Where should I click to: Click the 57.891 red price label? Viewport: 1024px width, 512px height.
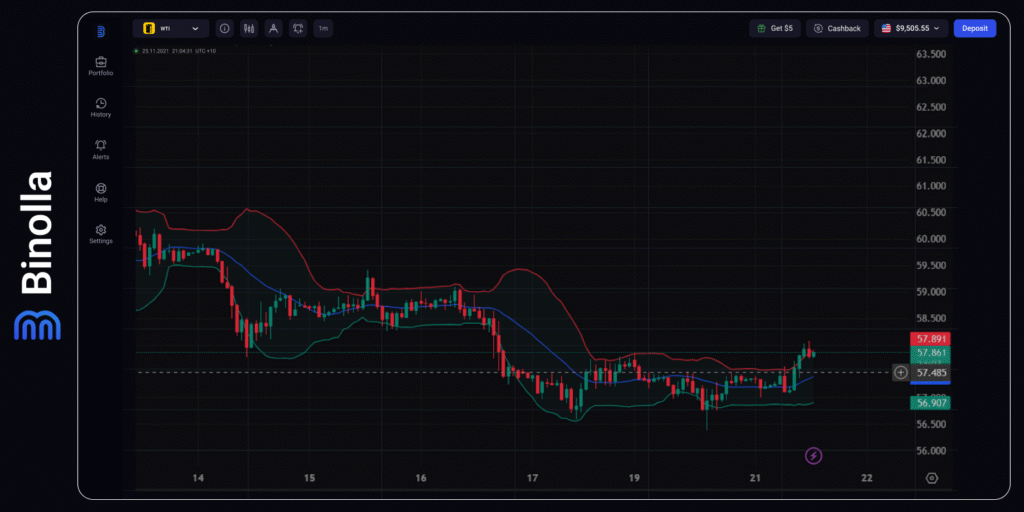click(x=930, y=339)
